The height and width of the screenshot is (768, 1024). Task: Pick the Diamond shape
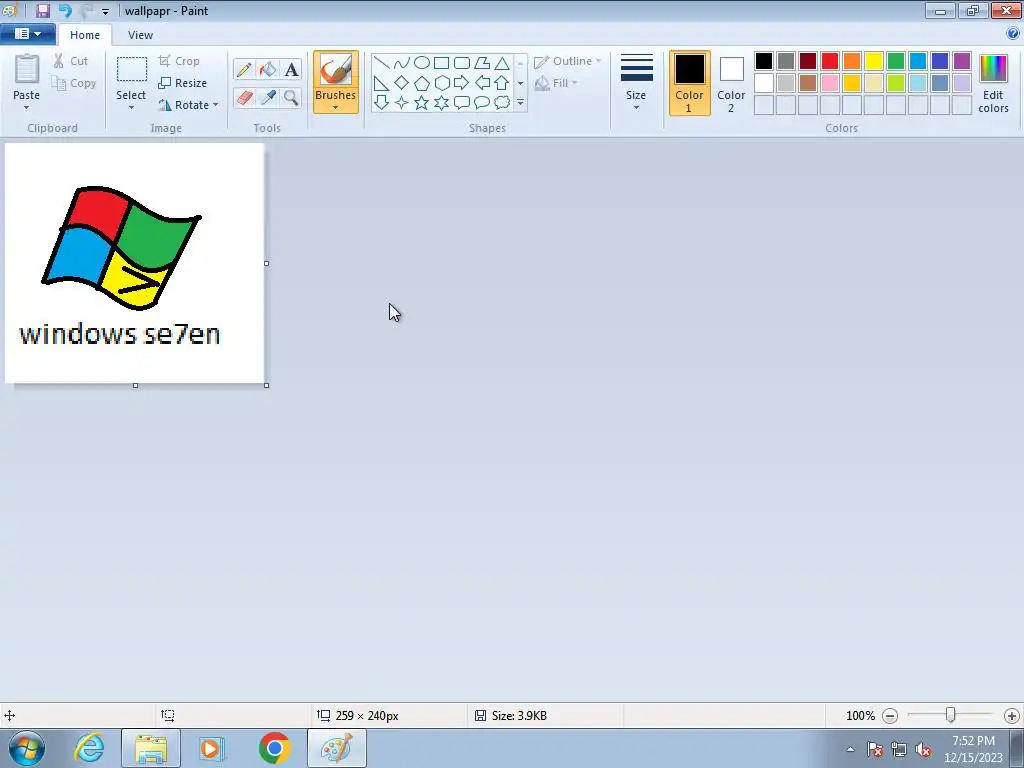click(402, 83)
